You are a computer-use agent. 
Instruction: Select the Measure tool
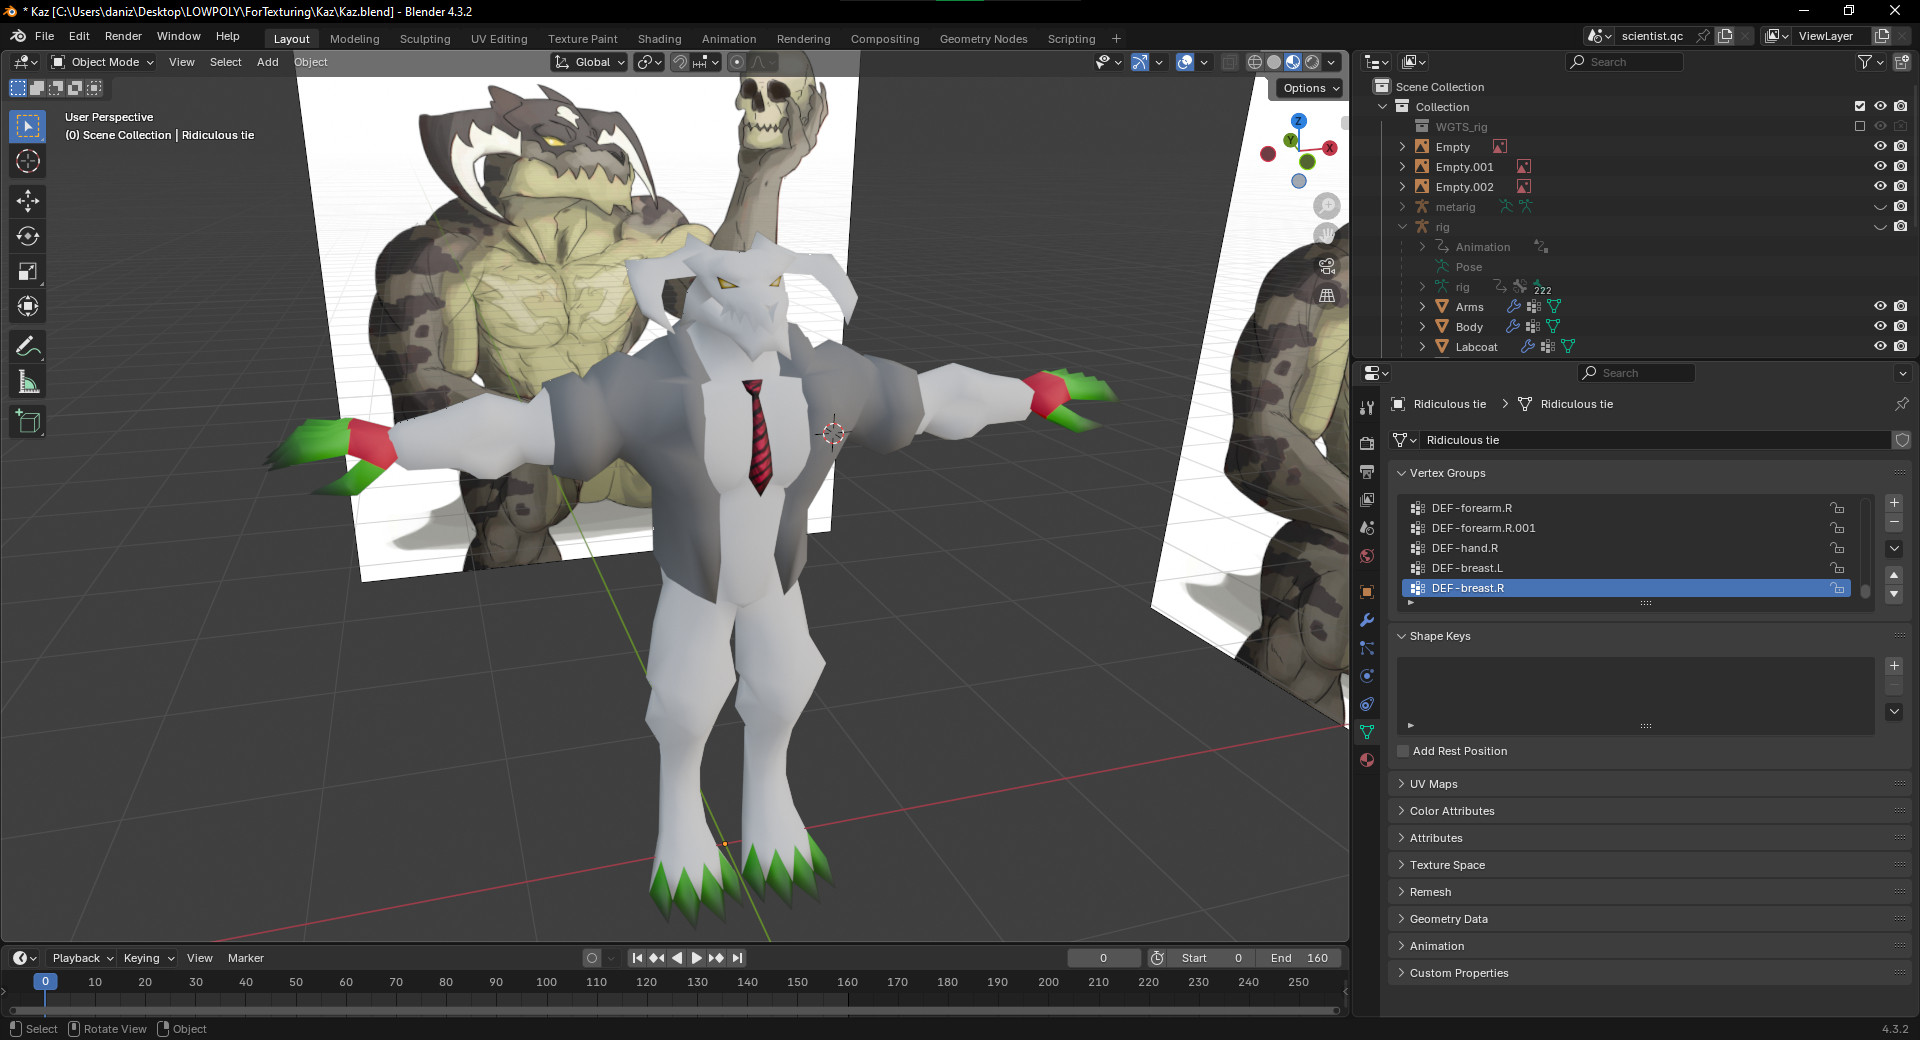click(28, 381)
